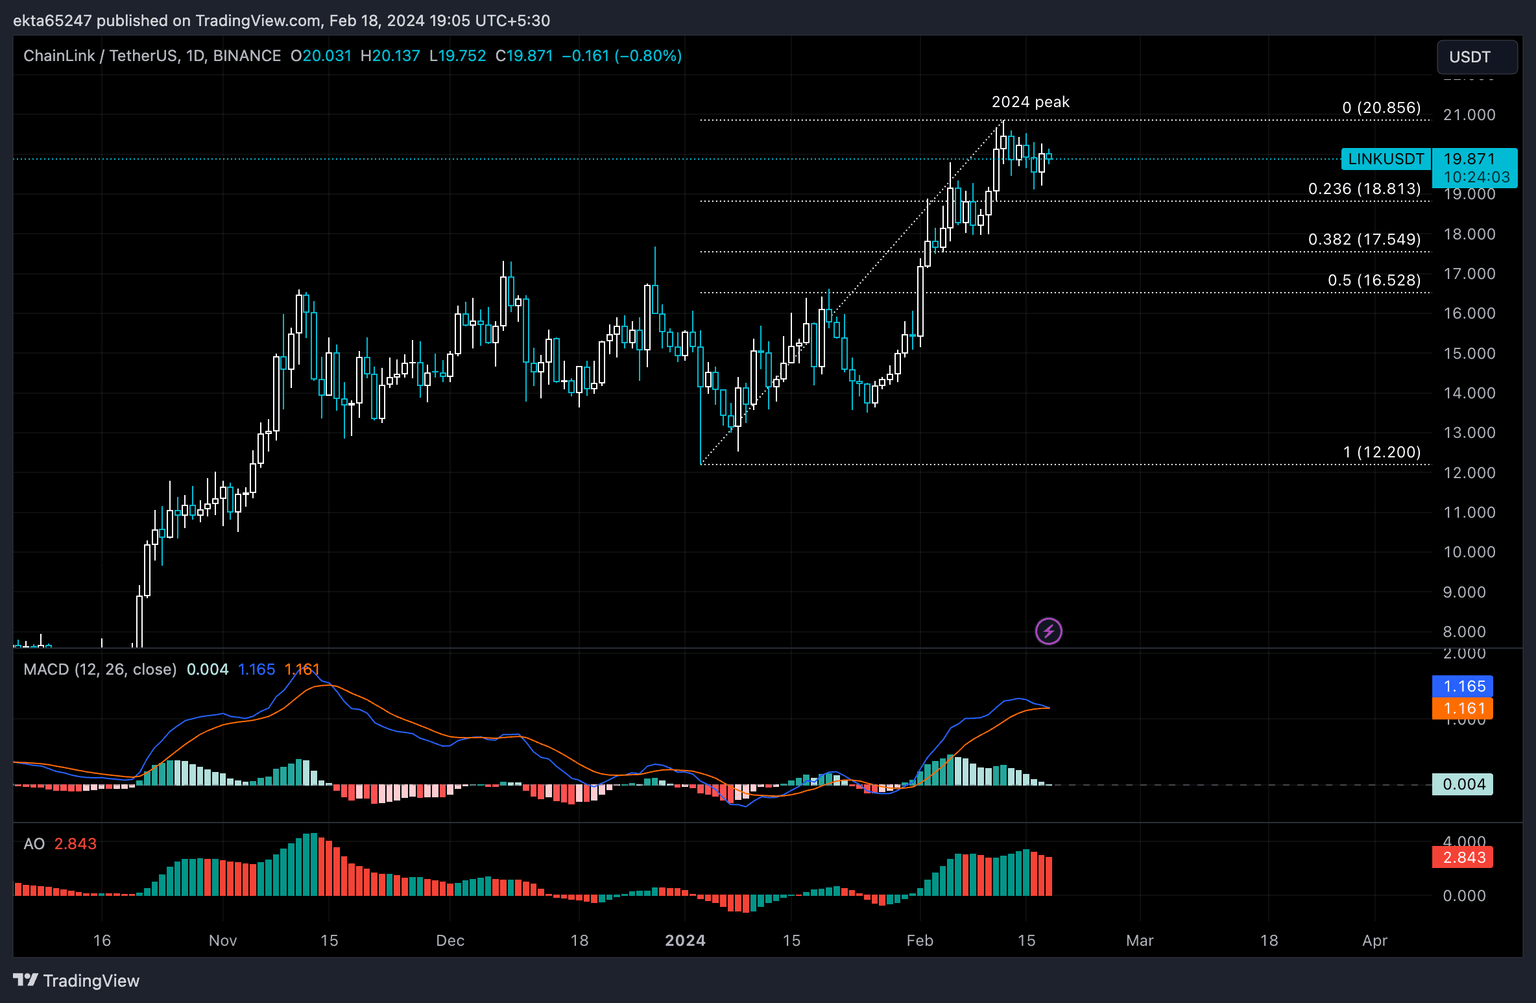This screenshot has width=1536, height=1003.
Task: Select the AO indicator label
Action: tap(34, 844)
